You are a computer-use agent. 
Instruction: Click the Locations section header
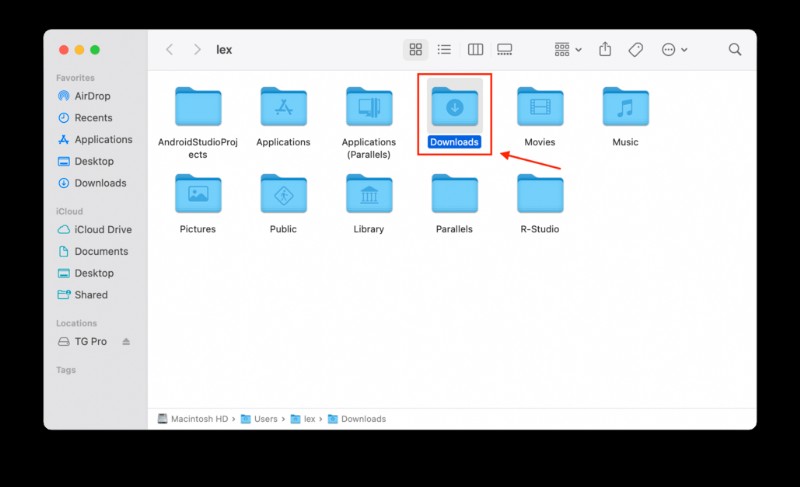[x=77, y=323]
